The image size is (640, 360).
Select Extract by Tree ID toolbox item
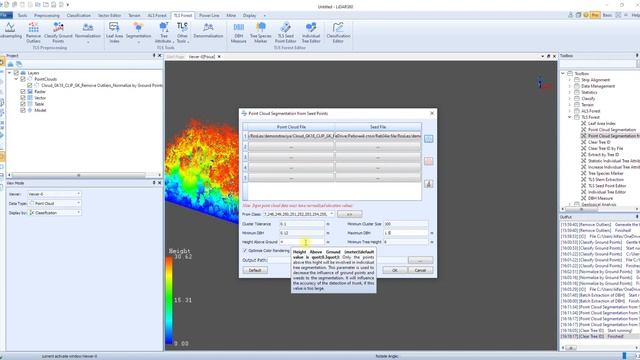(x=603, y=155)
